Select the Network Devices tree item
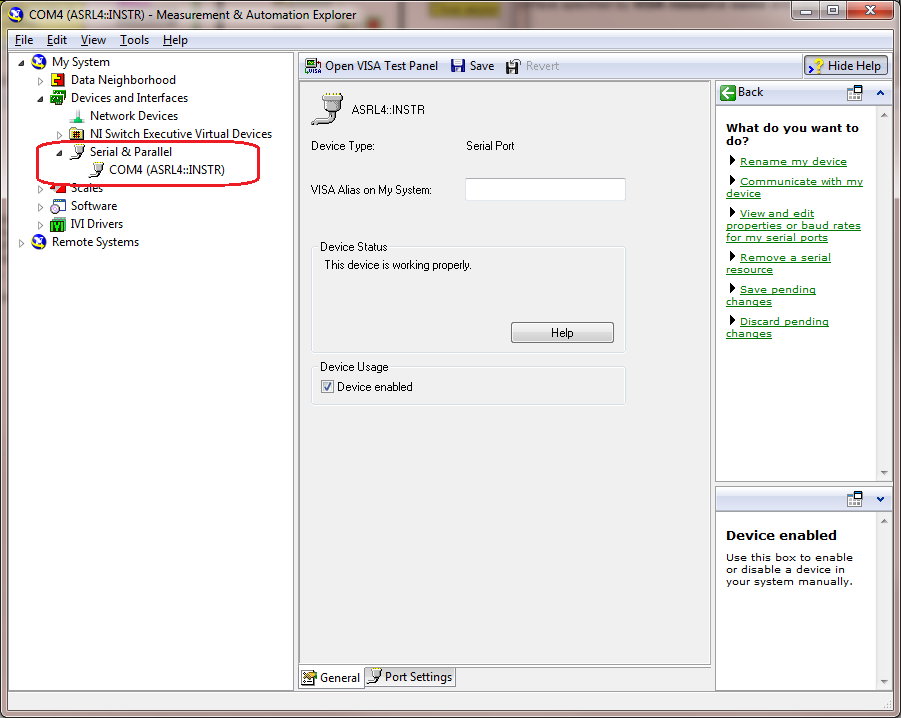Image resolution: width=901 pixels, height=718 pixels. pyautogui.click(x=134, y=116)
